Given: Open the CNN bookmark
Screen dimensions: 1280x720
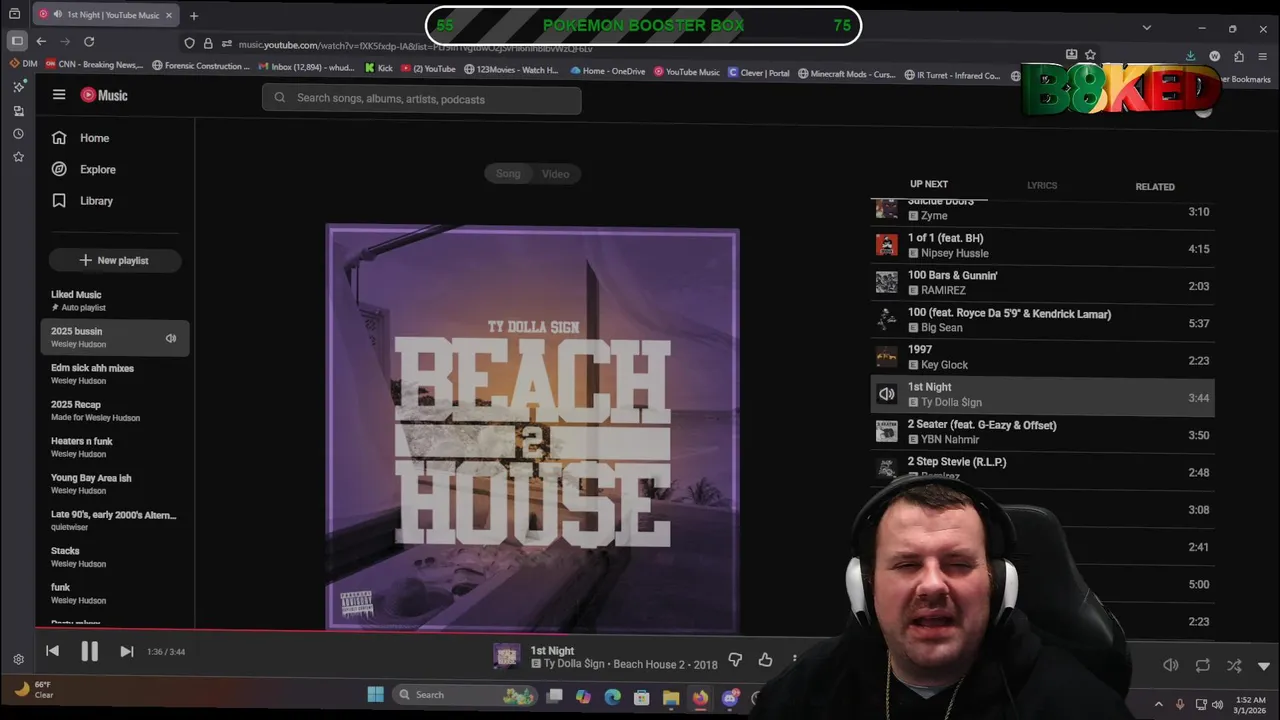Looking at the screenshot, I should (92, 66).
